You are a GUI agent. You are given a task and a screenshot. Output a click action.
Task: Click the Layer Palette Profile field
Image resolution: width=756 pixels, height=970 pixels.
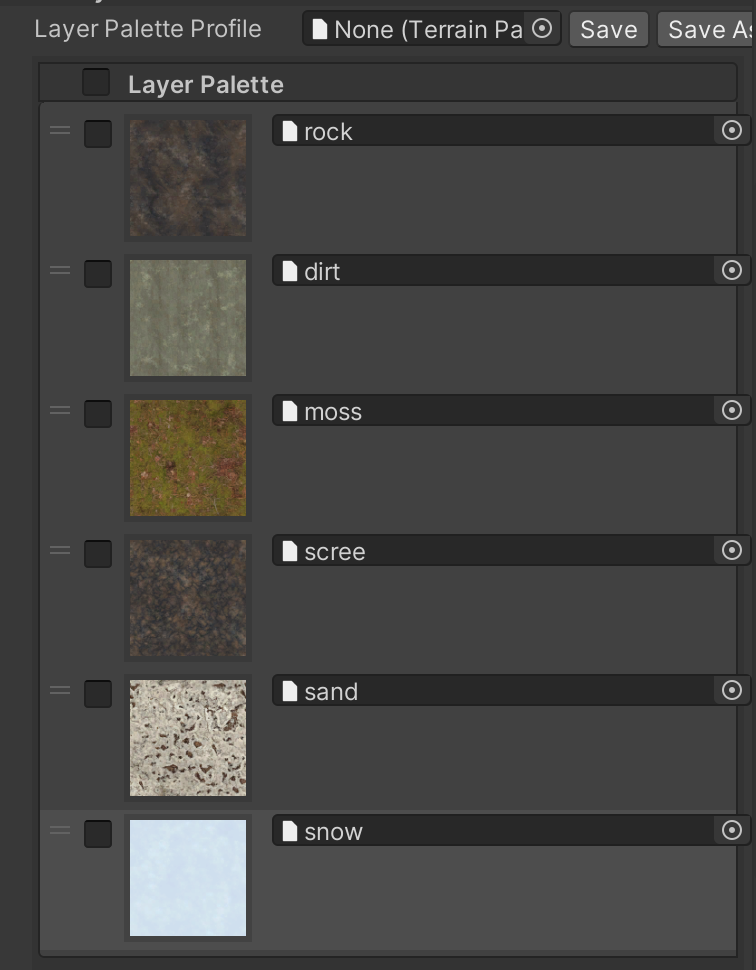click(420, 29)
